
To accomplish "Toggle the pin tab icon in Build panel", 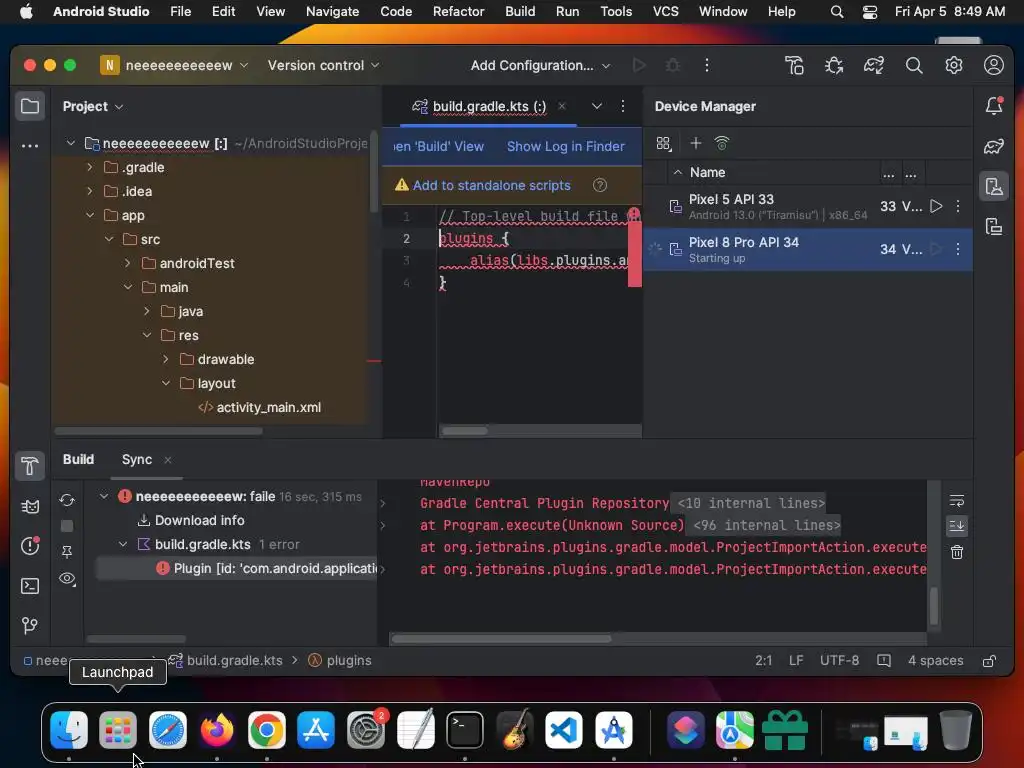I will point(67,552).
